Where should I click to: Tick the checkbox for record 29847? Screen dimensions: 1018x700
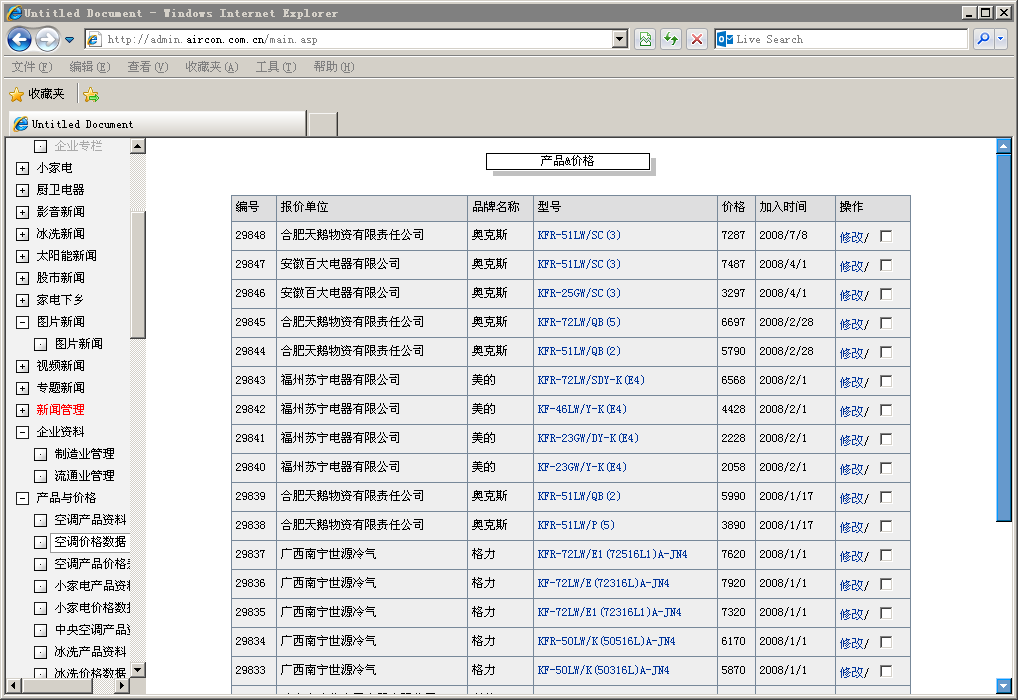[886, 265]
